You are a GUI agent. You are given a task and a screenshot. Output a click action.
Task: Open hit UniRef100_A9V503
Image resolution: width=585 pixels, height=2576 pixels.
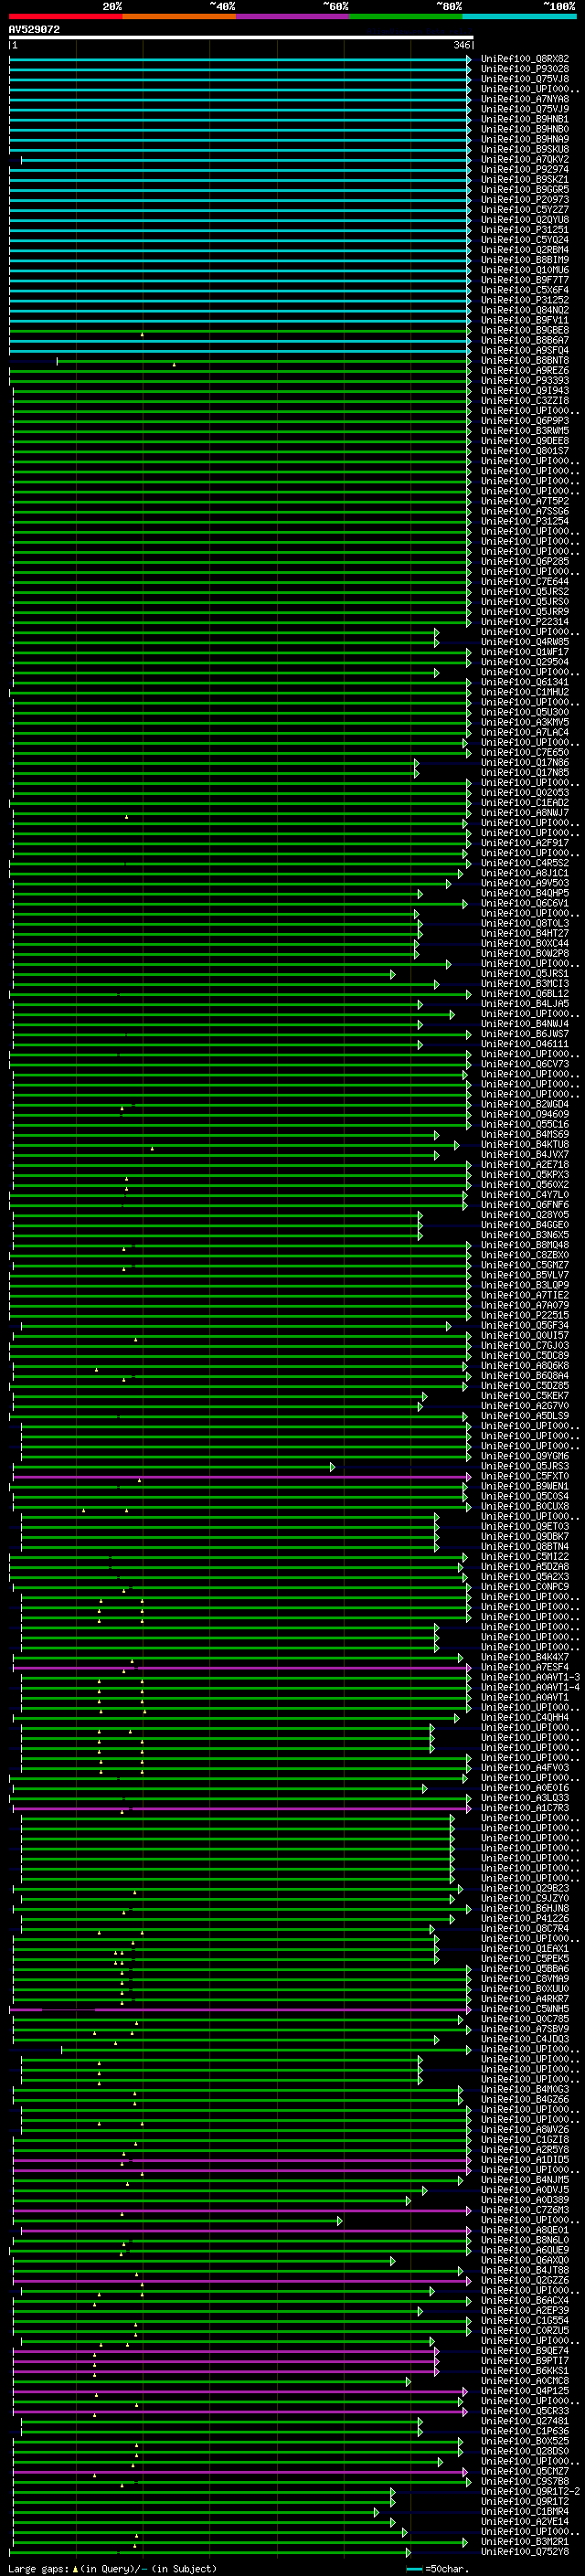pos(525,883)
